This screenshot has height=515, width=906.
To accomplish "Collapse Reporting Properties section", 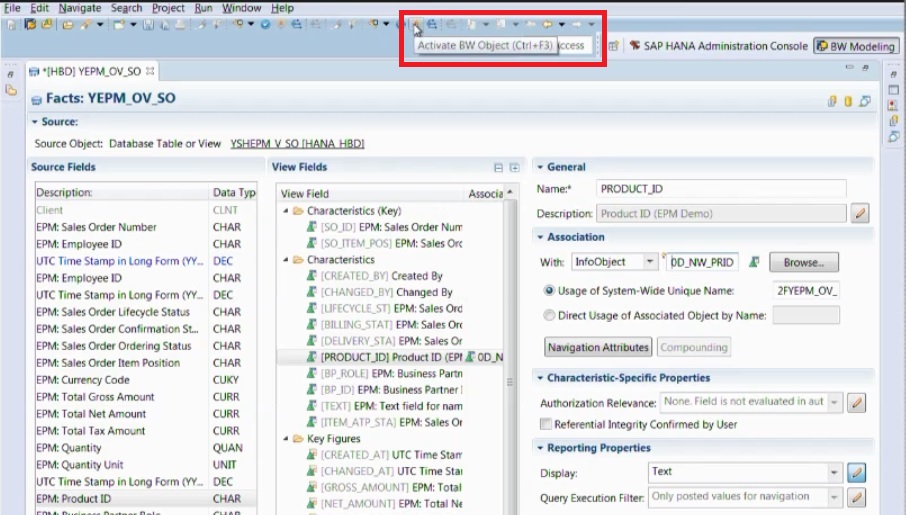I will [x=540, y=448].
